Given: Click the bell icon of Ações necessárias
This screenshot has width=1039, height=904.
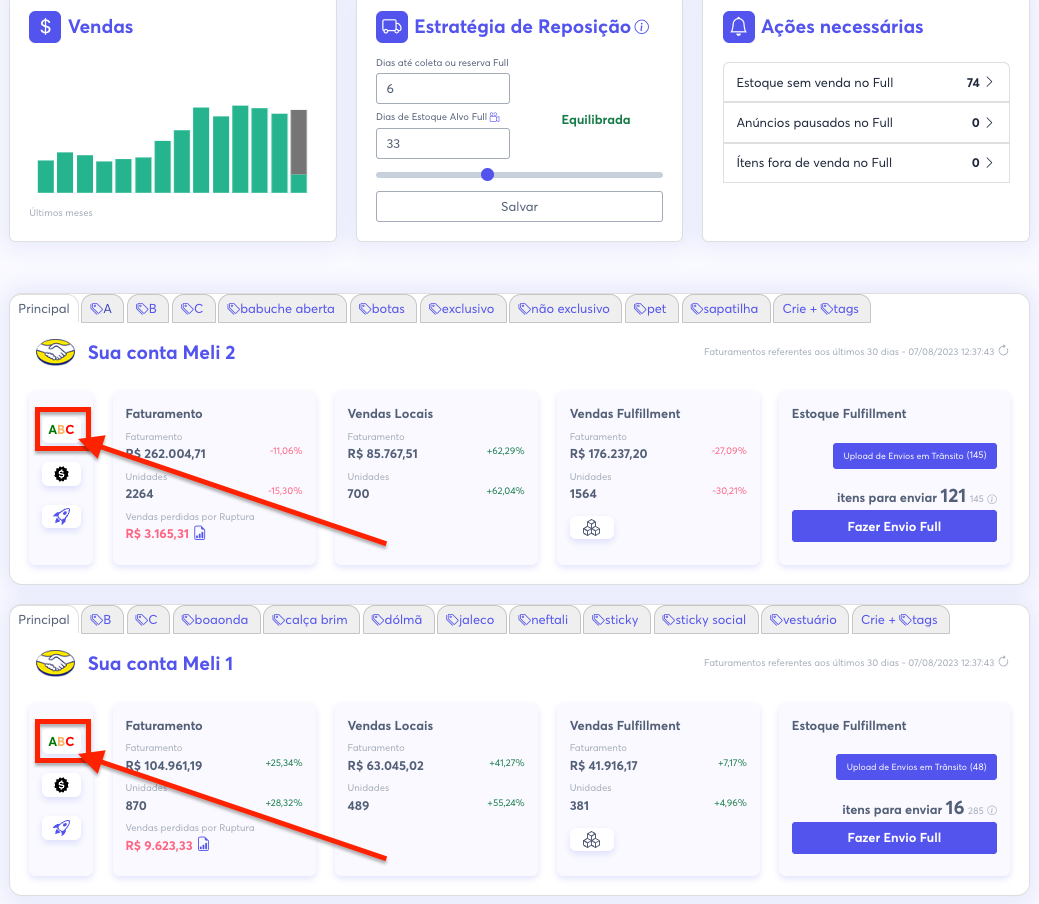Looking at the screenshot, I should [x=738, y=27].
